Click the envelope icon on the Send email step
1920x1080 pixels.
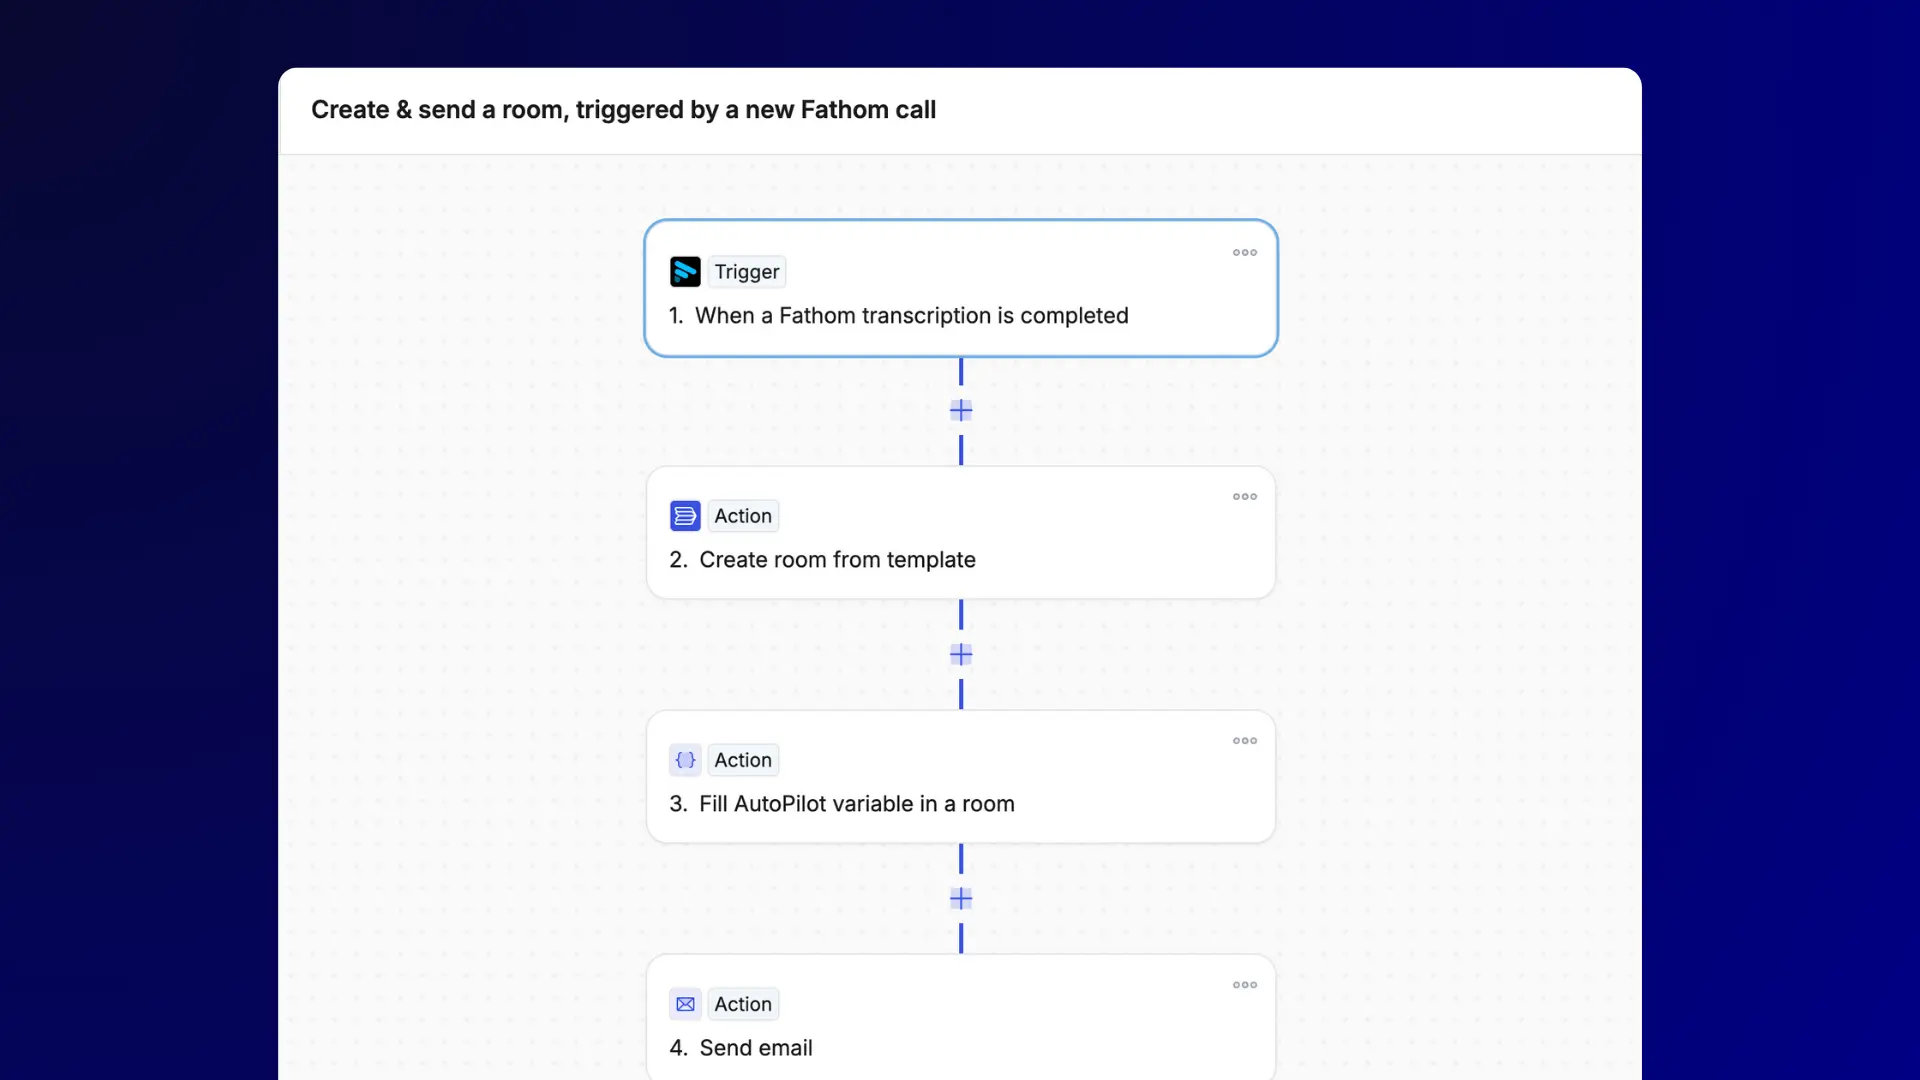coord(685,1004)
